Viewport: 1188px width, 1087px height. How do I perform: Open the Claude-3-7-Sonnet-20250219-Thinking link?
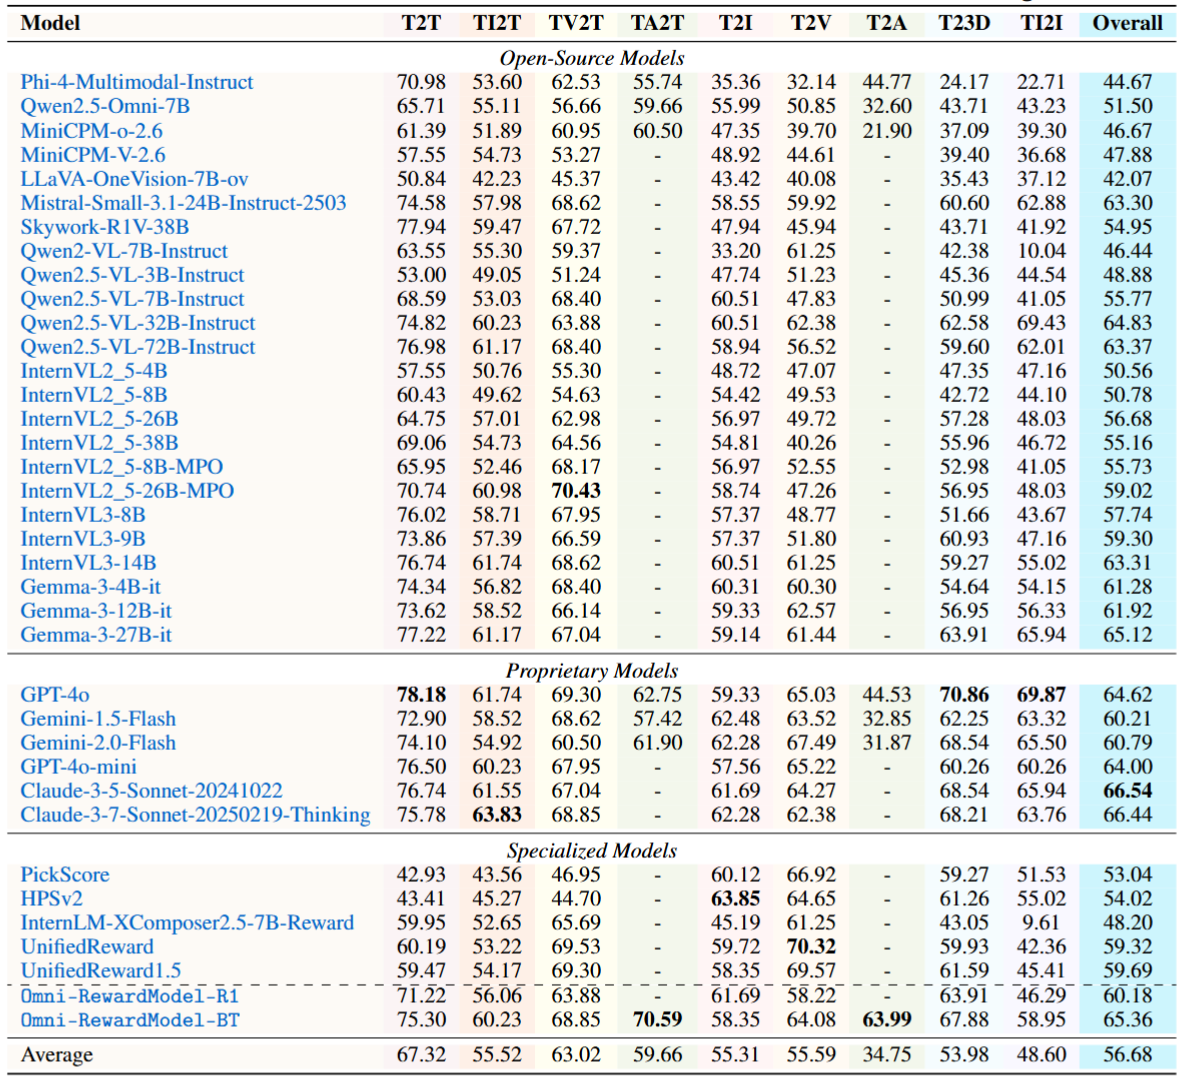[x=195, y=814]
